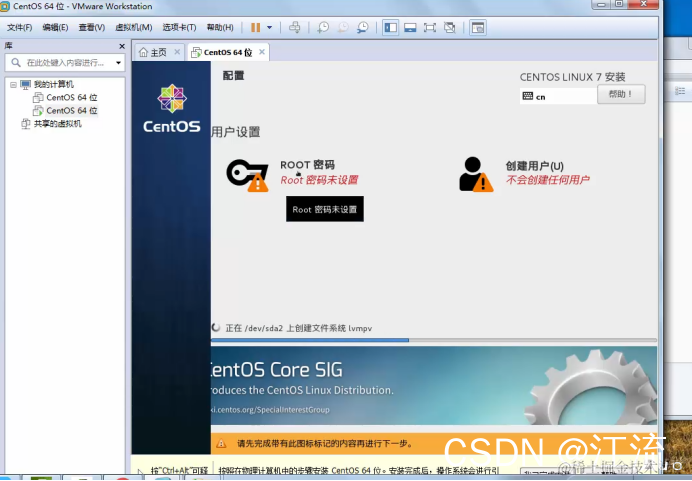Click the 请先完成带有此图标标记的内容 warning message
The width and height of the screenshot is (692, 481).
coord(324,443)
